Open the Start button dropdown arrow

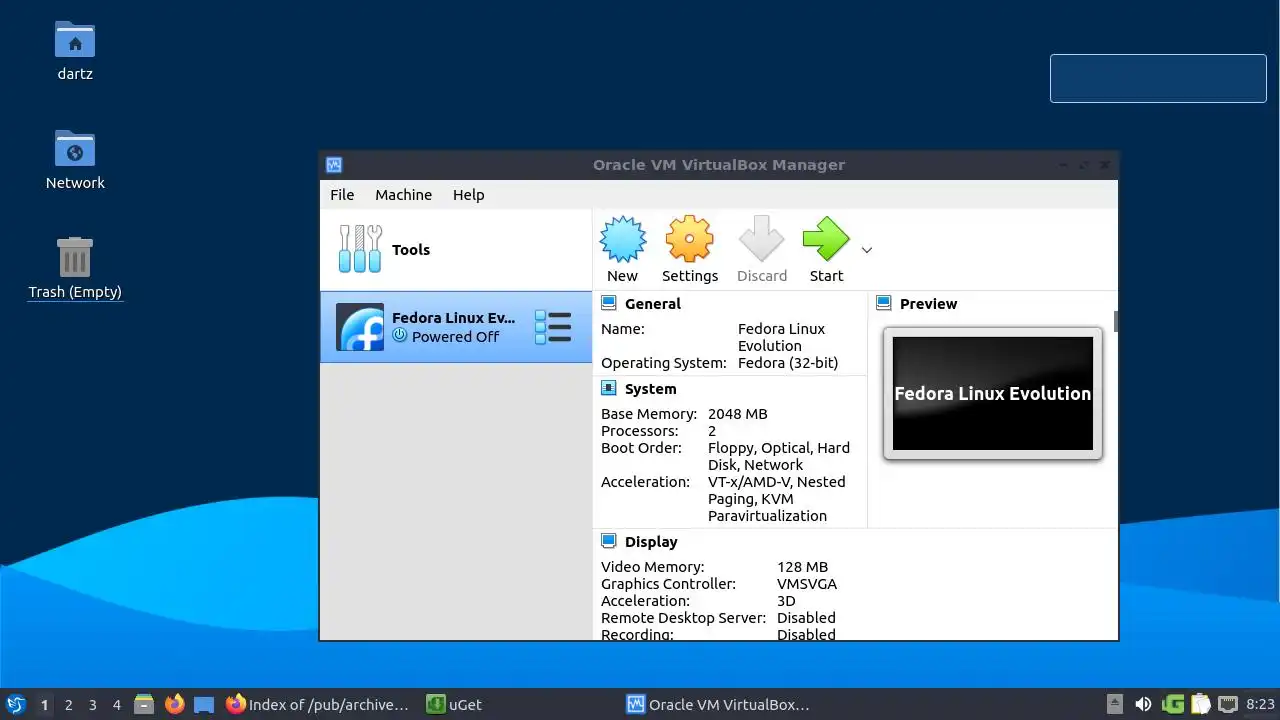(x=867, y=250)
